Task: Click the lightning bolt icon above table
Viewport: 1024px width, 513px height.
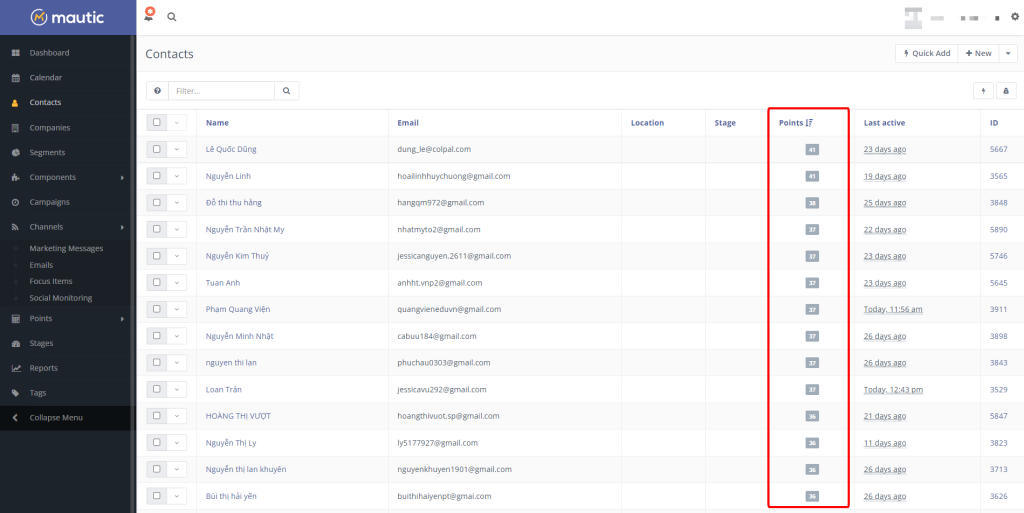Action: click(984, 91)
